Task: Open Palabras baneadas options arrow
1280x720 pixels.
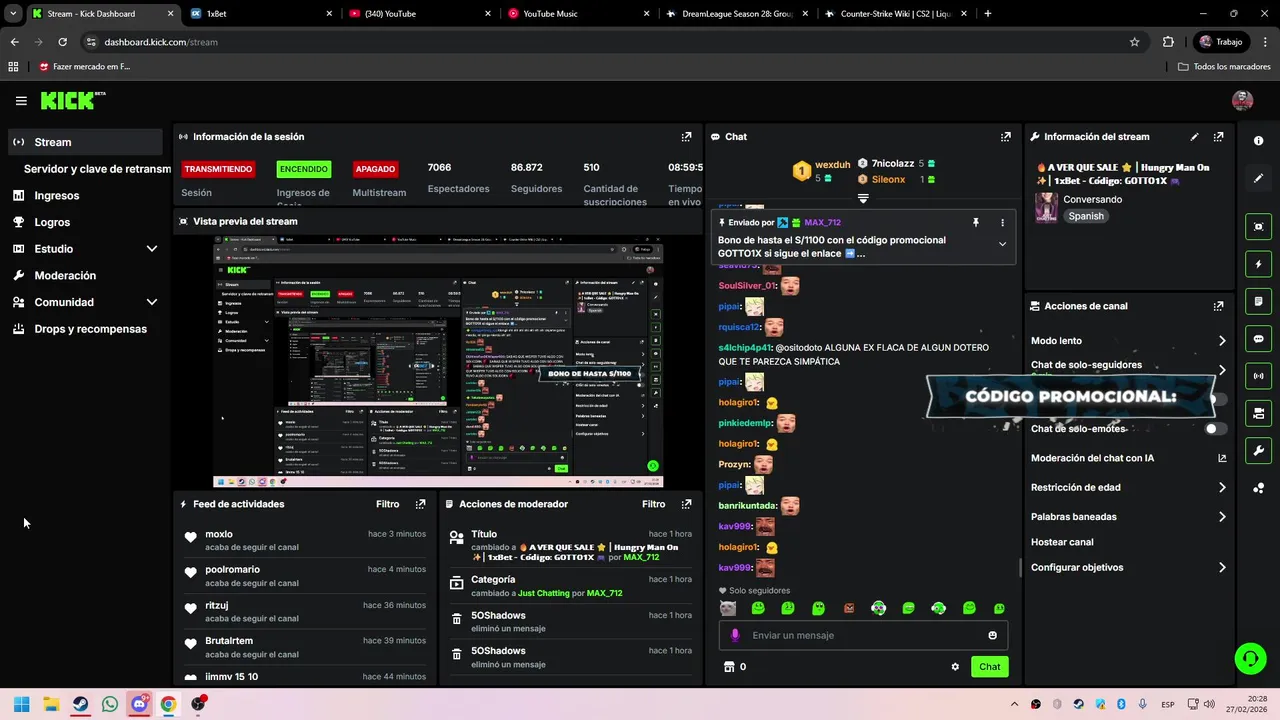Action: (x=1222, y=517)
